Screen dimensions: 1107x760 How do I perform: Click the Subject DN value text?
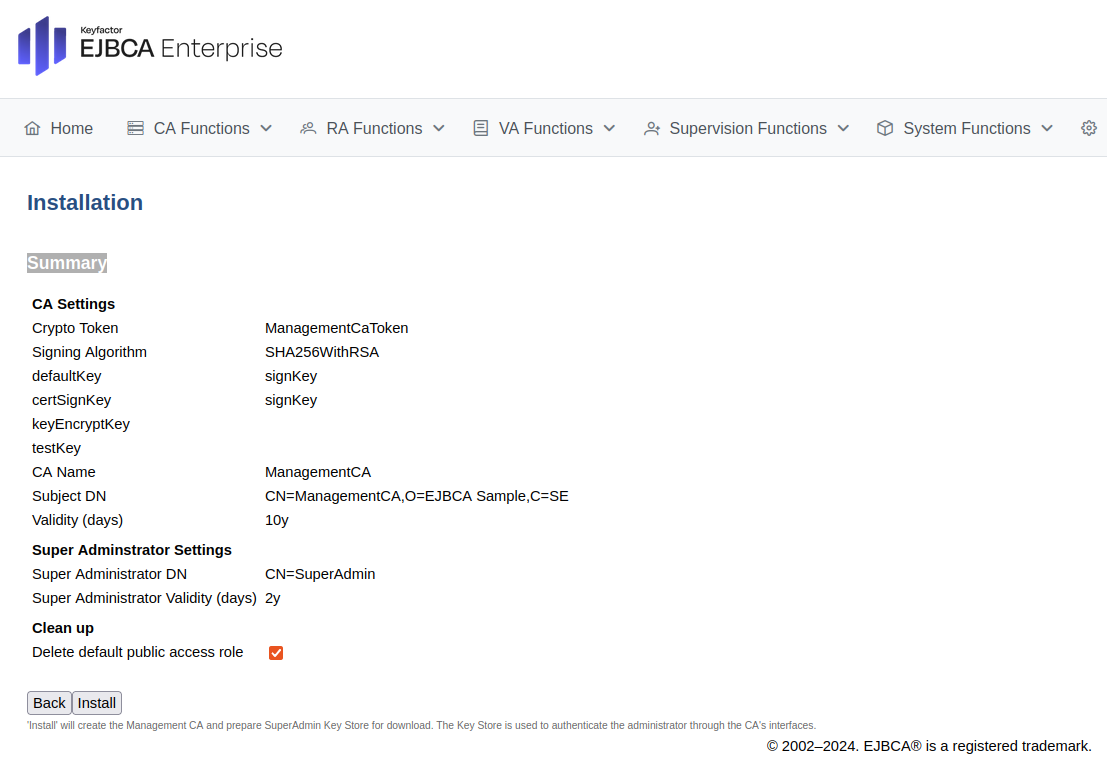pos(416,496)
